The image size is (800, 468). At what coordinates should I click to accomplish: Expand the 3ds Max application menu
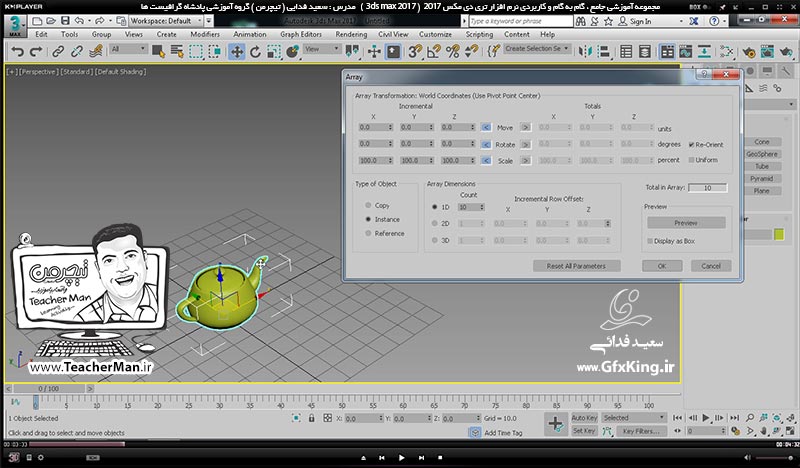[x=15, y=26]
